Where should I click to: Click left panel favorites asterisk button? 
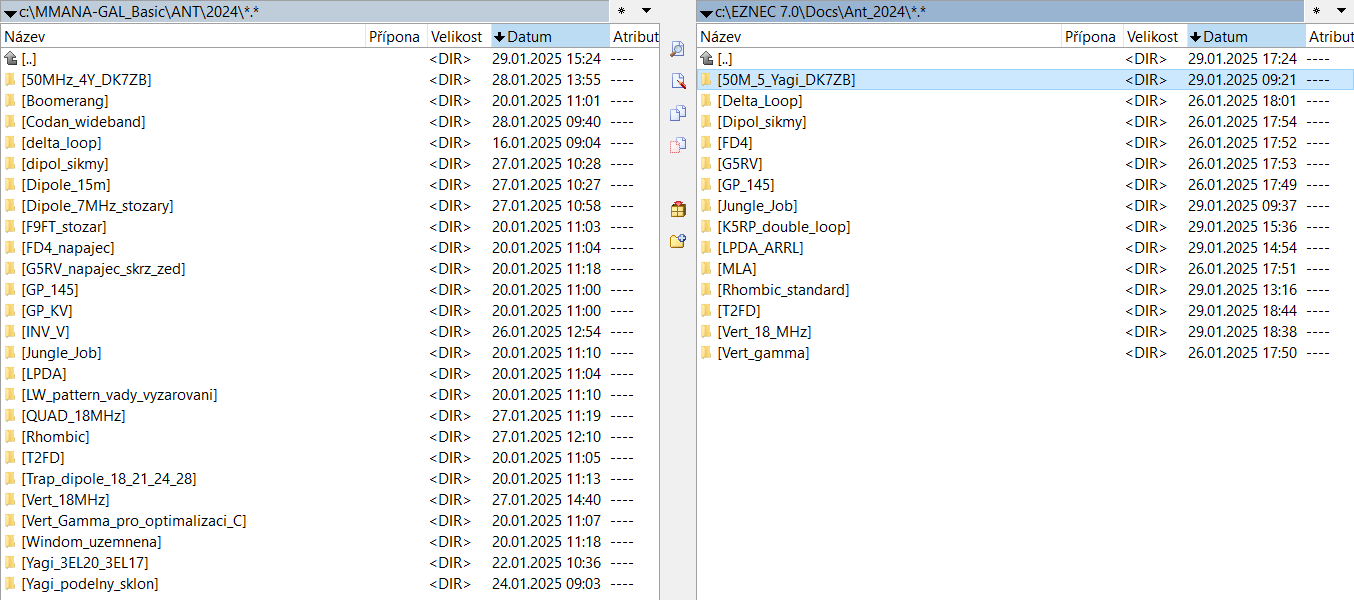point(622,11)
